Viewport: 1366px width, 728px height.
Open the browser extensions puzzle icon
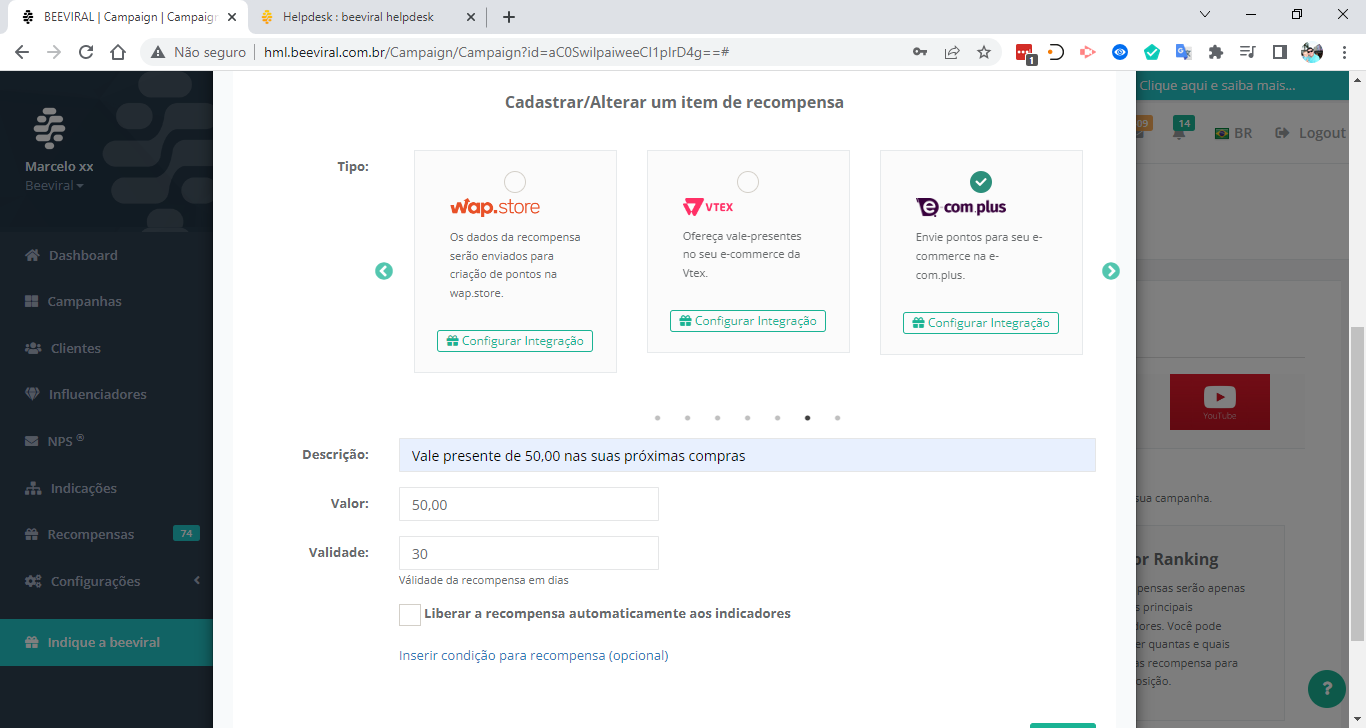tap(1216, 52)
